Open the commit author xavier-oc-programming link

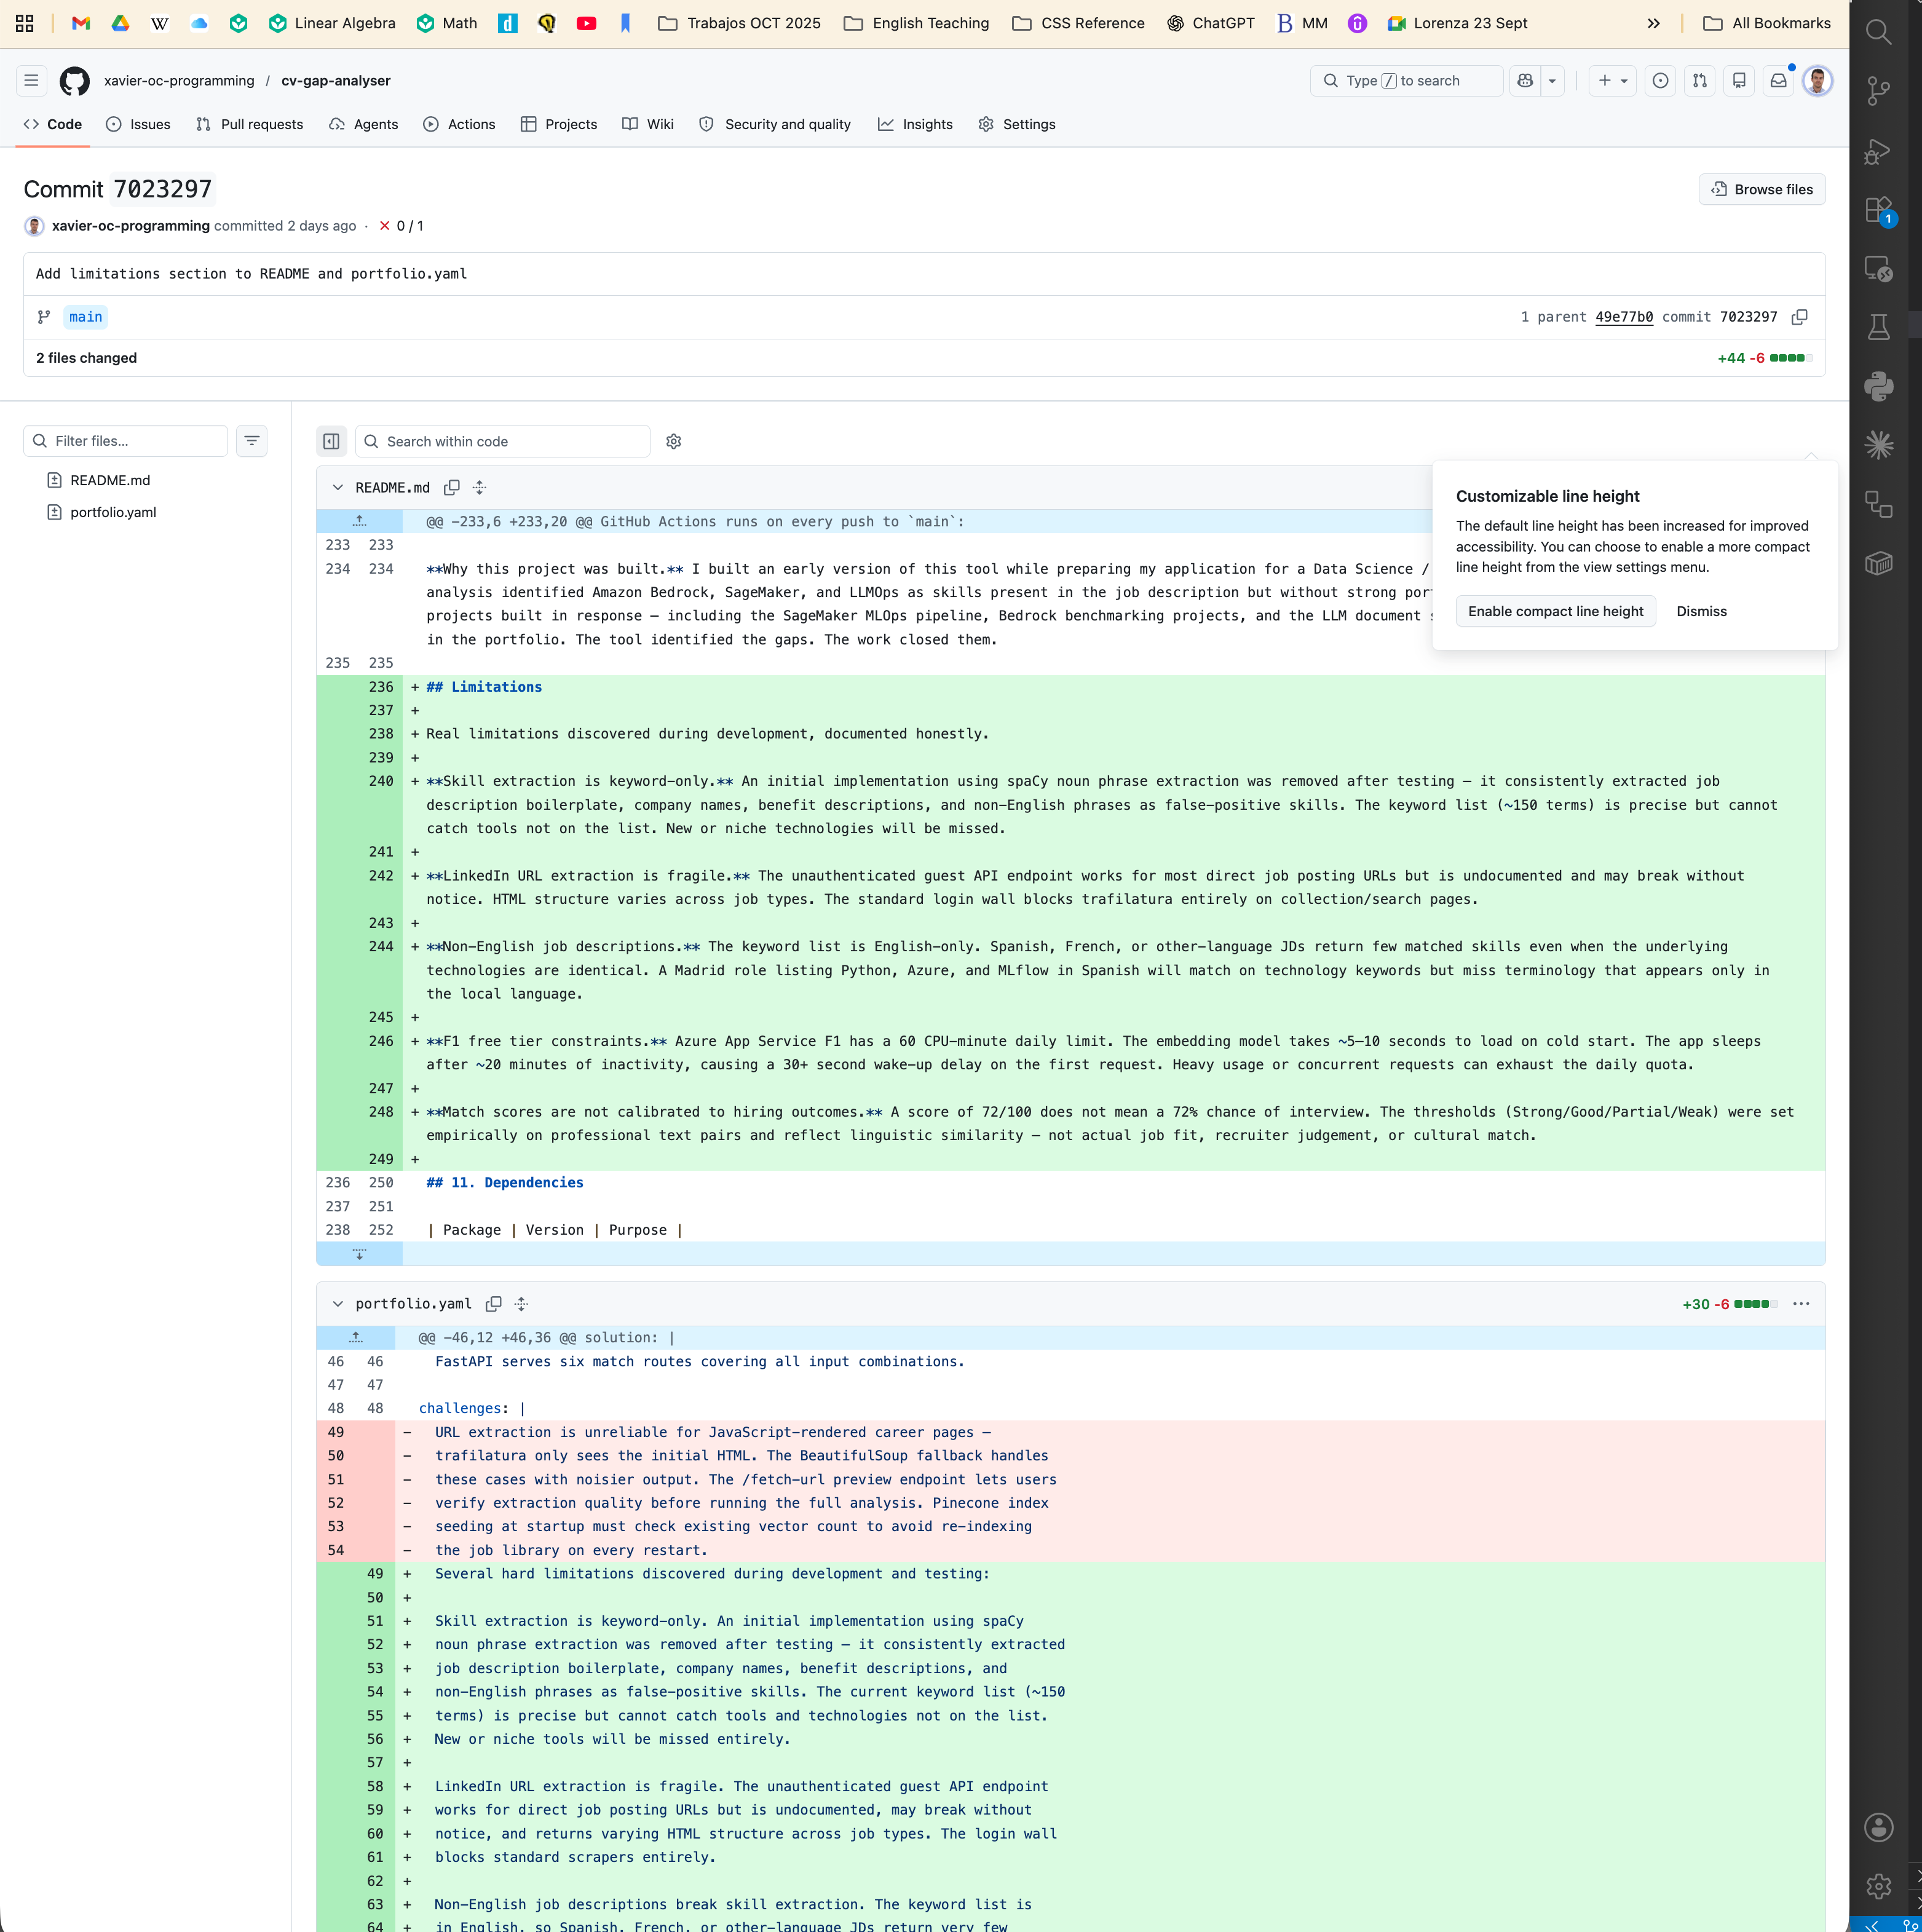[131, 226]
